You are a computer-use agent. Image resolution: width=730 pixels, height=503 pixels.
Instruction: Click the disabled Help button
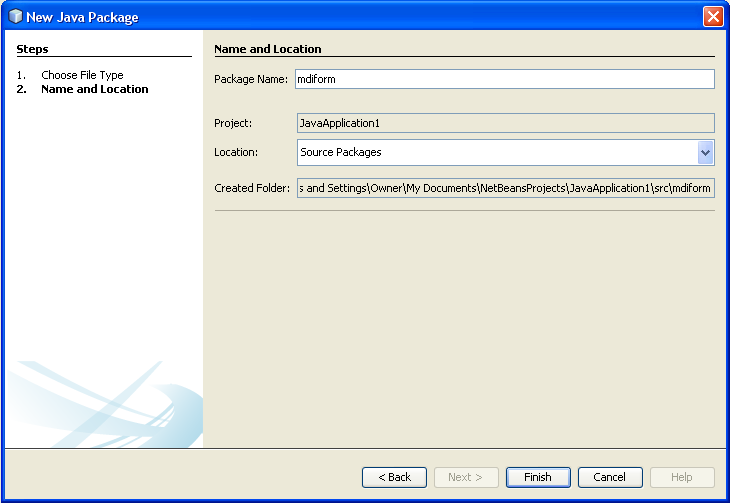682,477
